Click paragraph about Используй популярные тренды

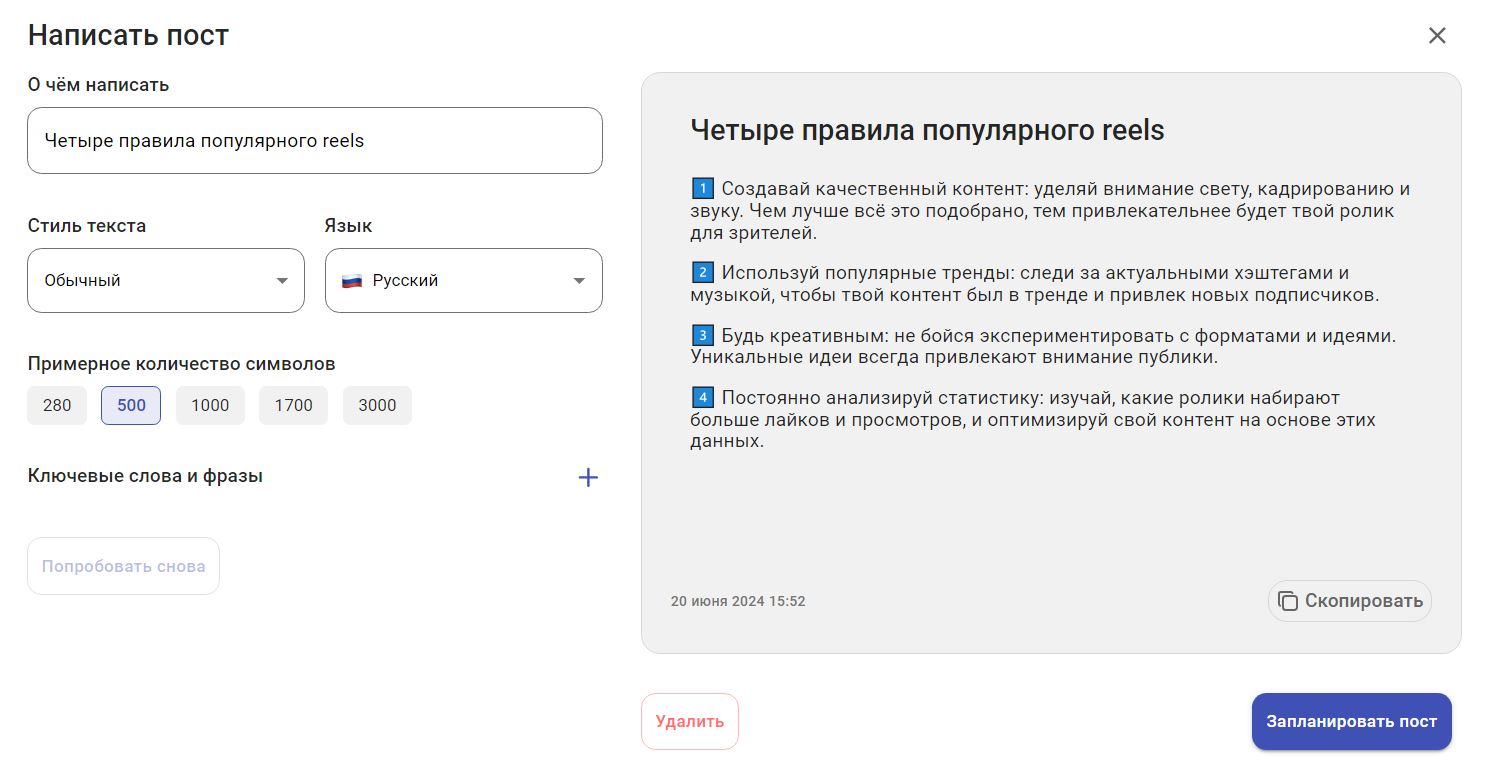pyautogui.click(x=1035, y=284)
